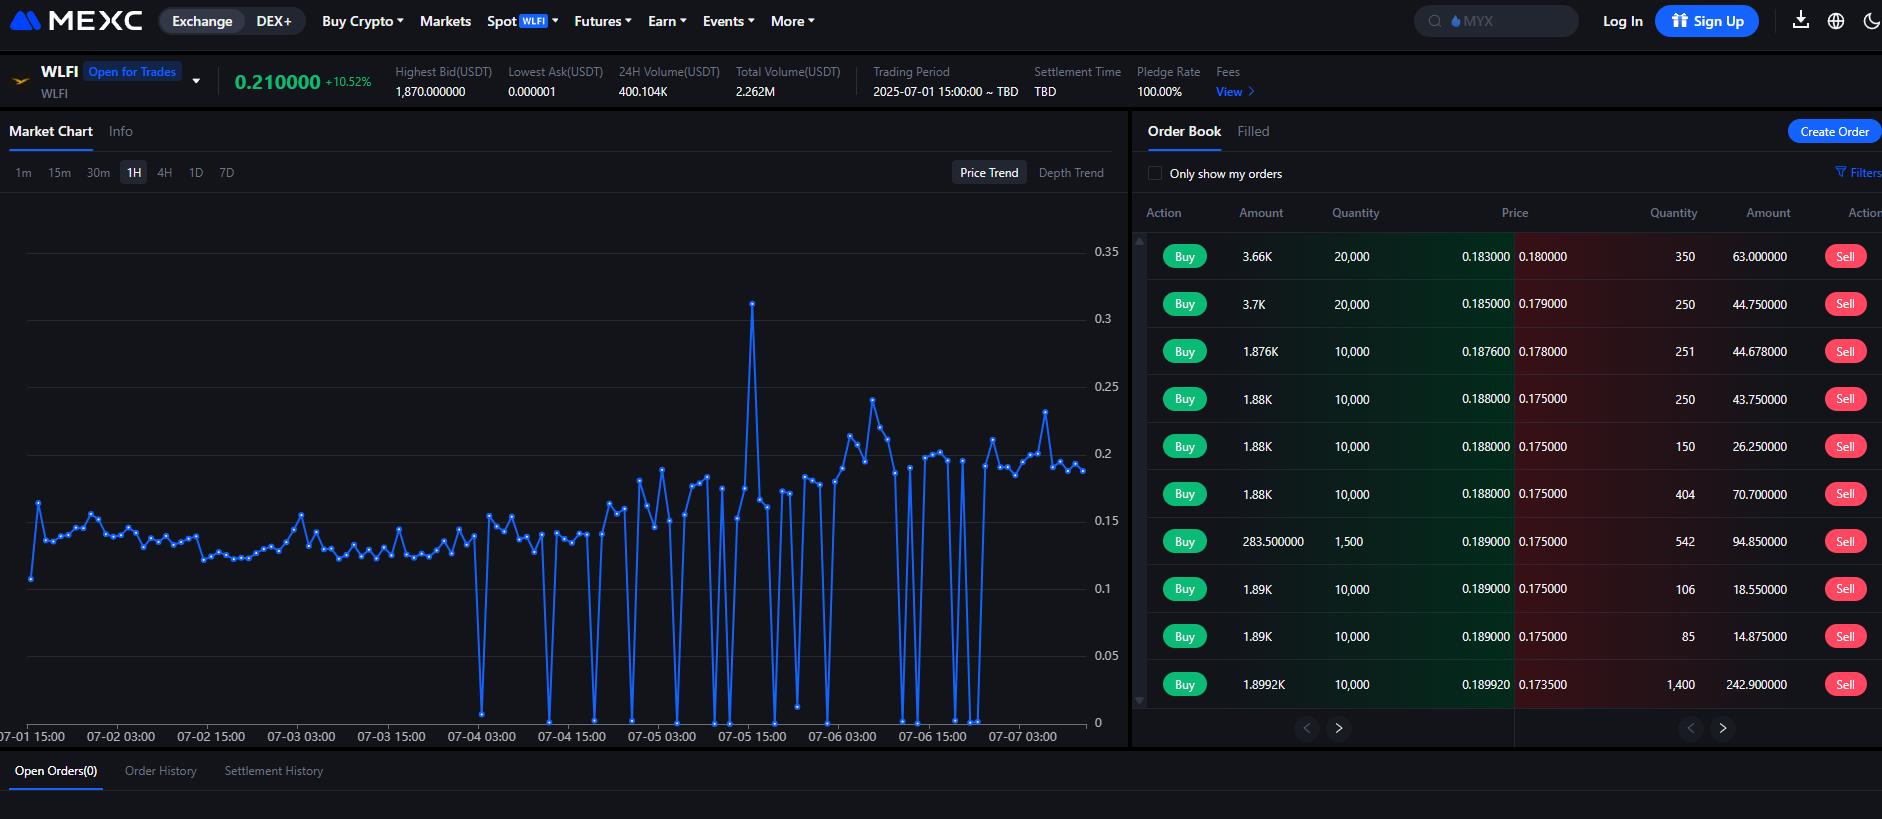This screenshot has width=1882, height=819.
Task: Check Only show my orders
Action: pyautogui.click(x=1155, y=173)
